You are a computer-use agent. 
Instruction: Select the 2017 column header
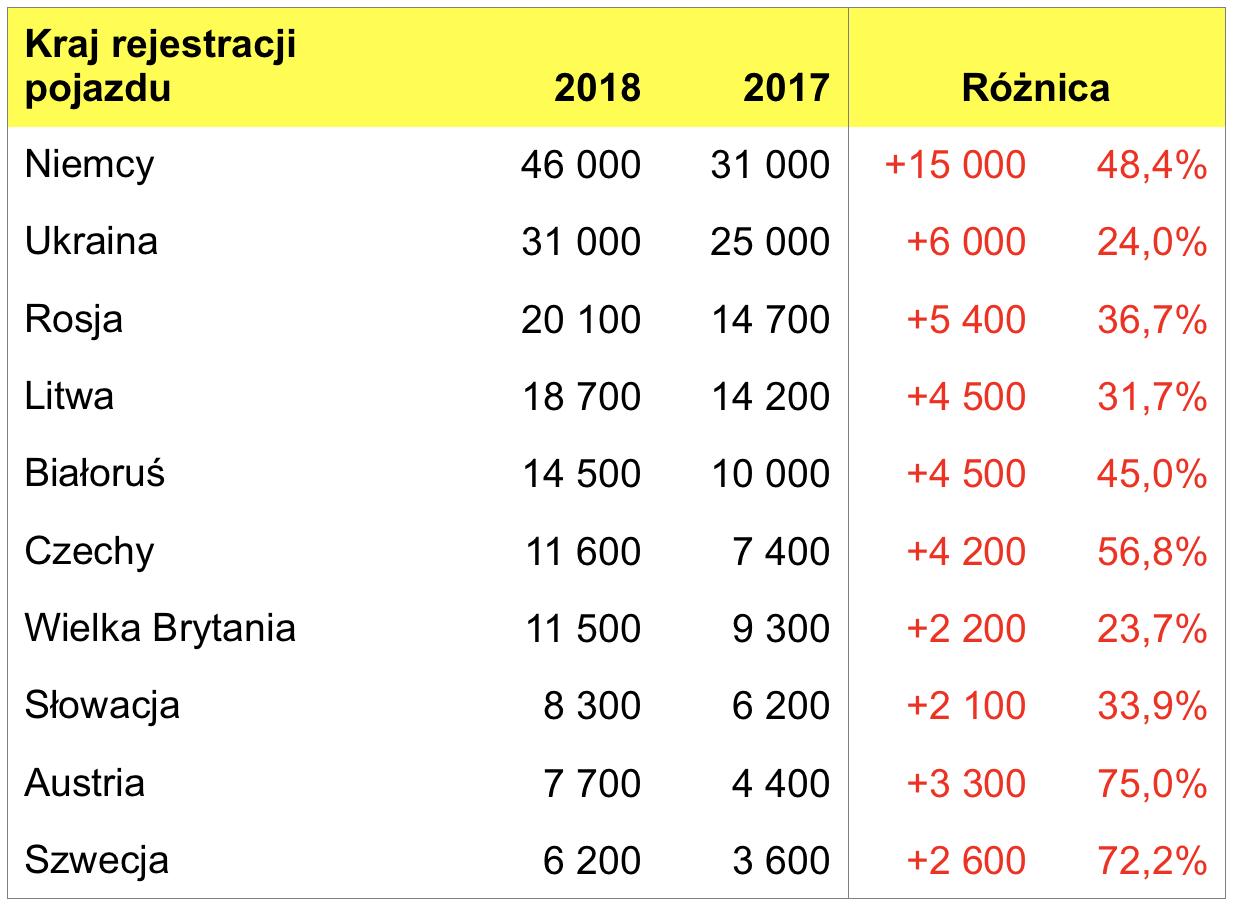[x=786, y=88]
